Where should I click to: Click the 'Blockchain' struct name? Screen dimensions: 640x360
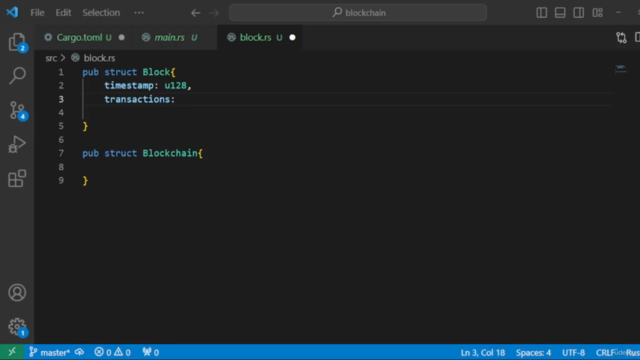[170, 153]
